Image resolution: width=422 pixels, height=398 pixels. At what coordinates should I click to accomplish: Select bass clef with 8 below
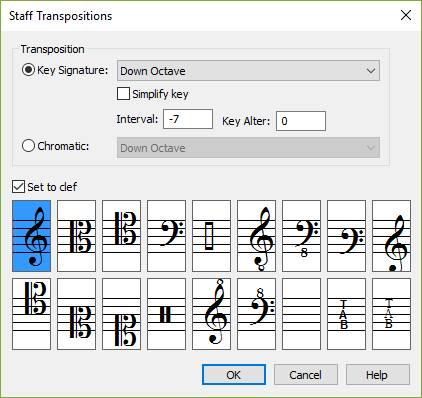301,236
